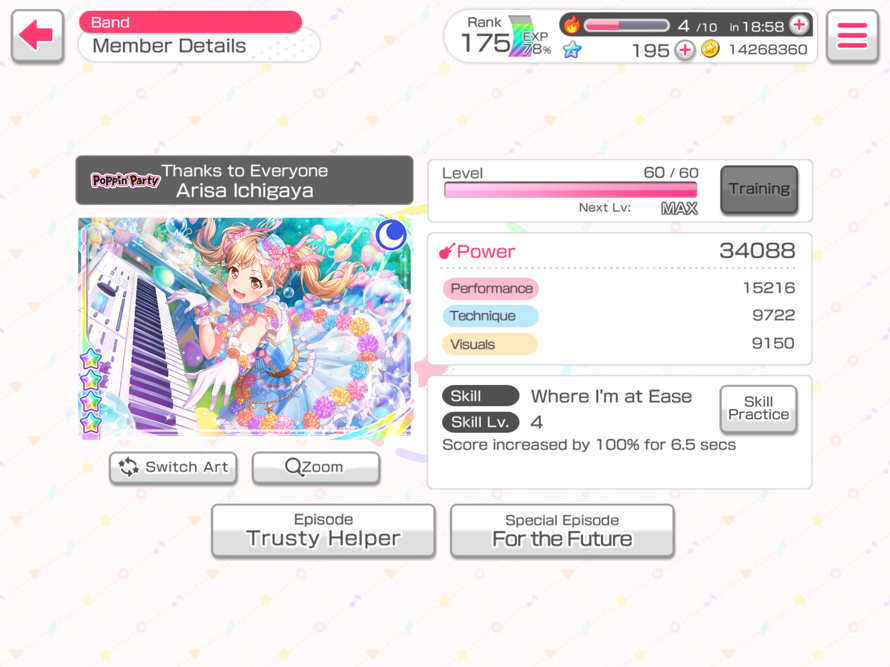Tap the flame boost icon
Screen dimensions: 890x667
(572, 25)
